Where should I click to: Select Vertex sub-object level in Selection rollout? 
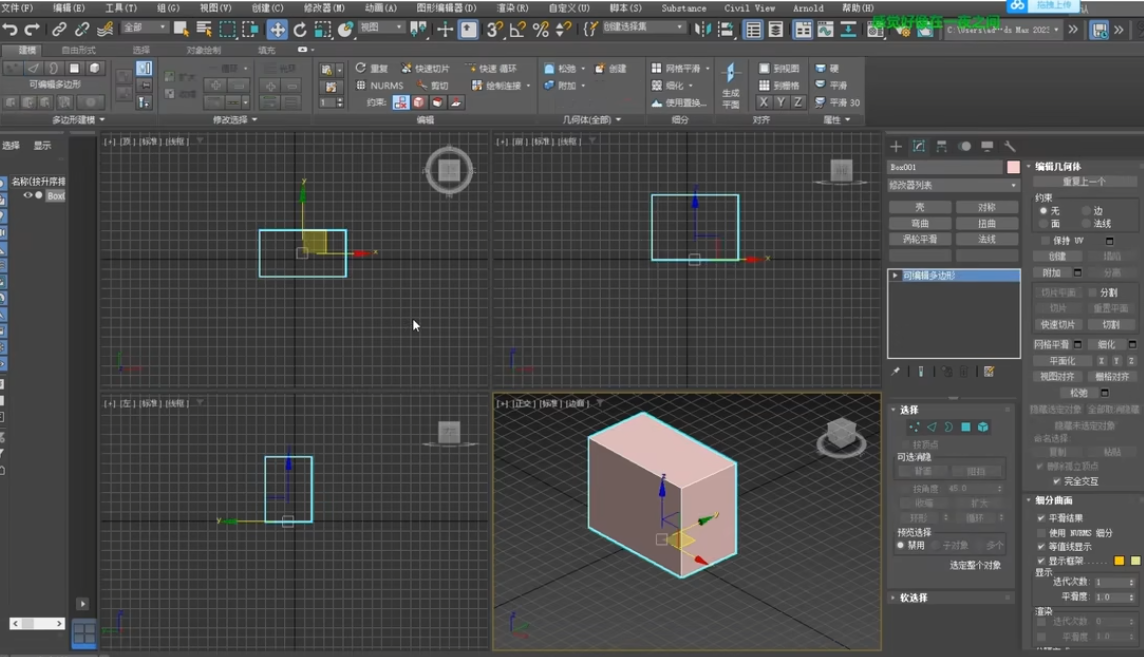(x=914, y=427)
